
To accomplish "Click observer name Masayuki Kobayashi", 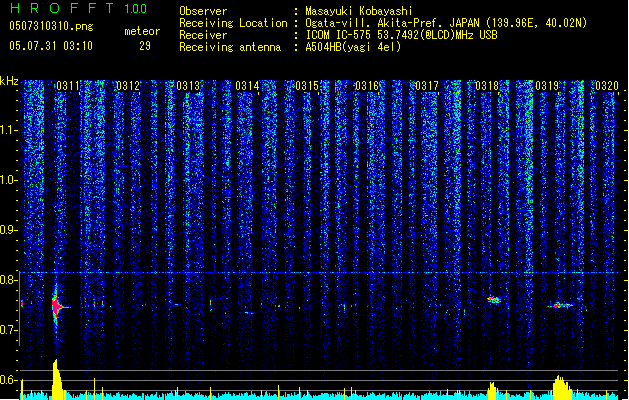I will pyautogui.click(x=359, y=11).
